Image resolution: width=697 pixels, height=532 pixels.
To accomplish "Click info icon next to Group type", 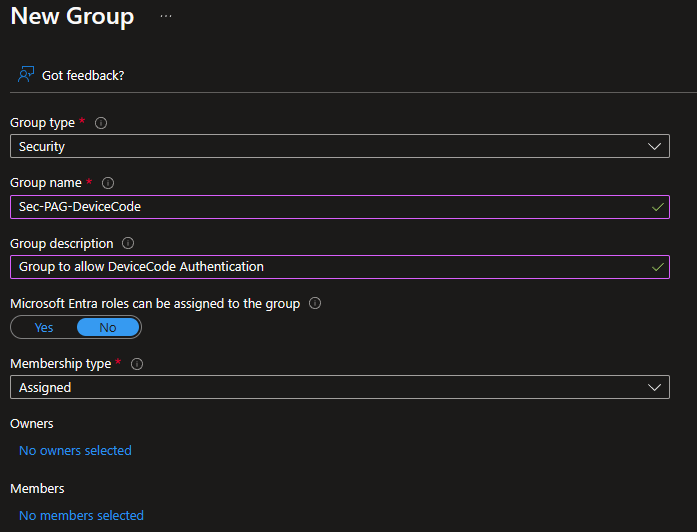I will point(101,123).
